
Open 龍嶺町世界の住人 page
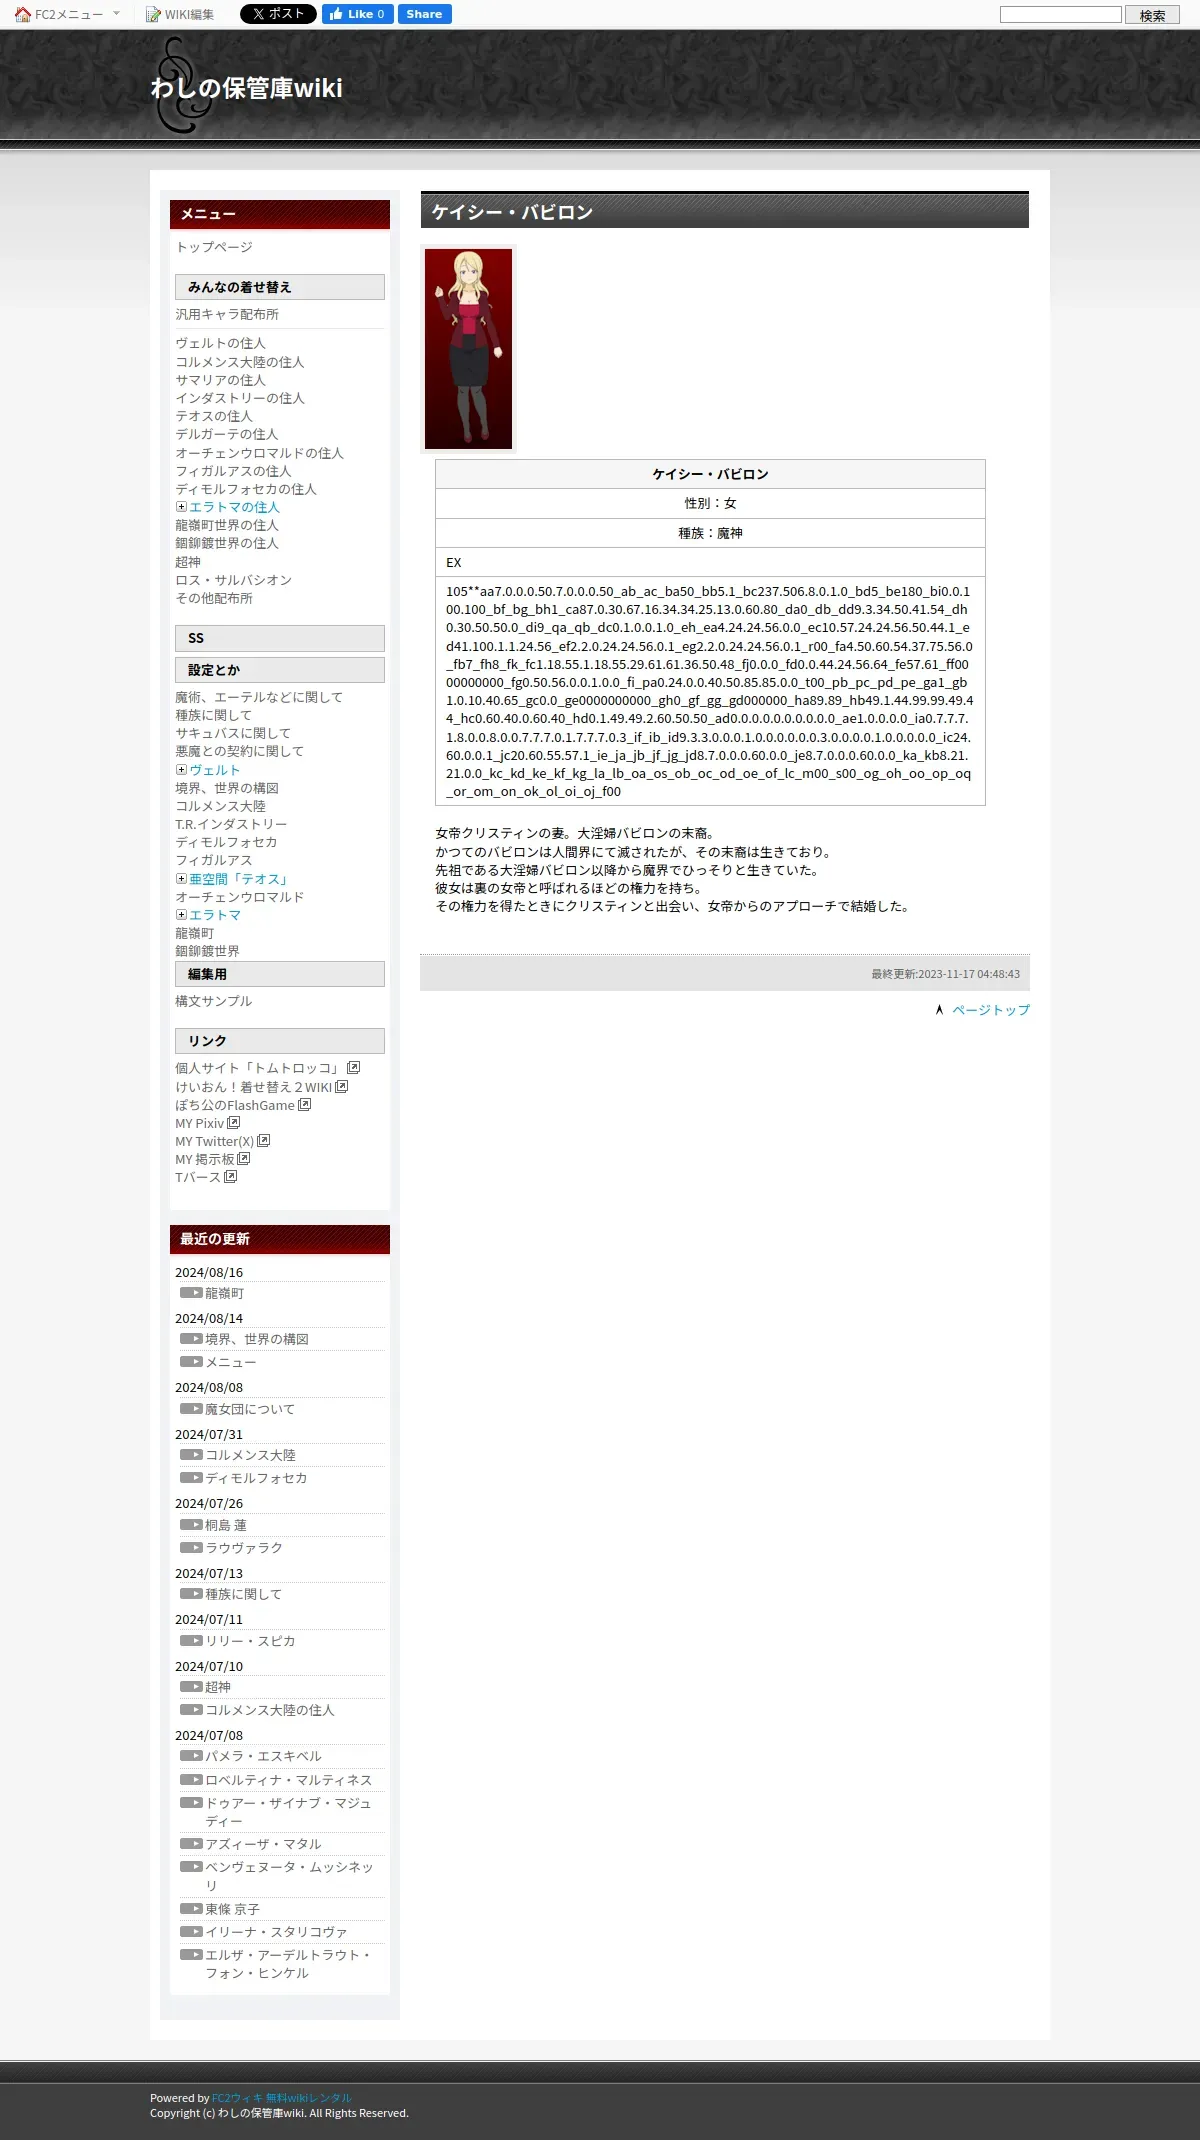point(227,525)
